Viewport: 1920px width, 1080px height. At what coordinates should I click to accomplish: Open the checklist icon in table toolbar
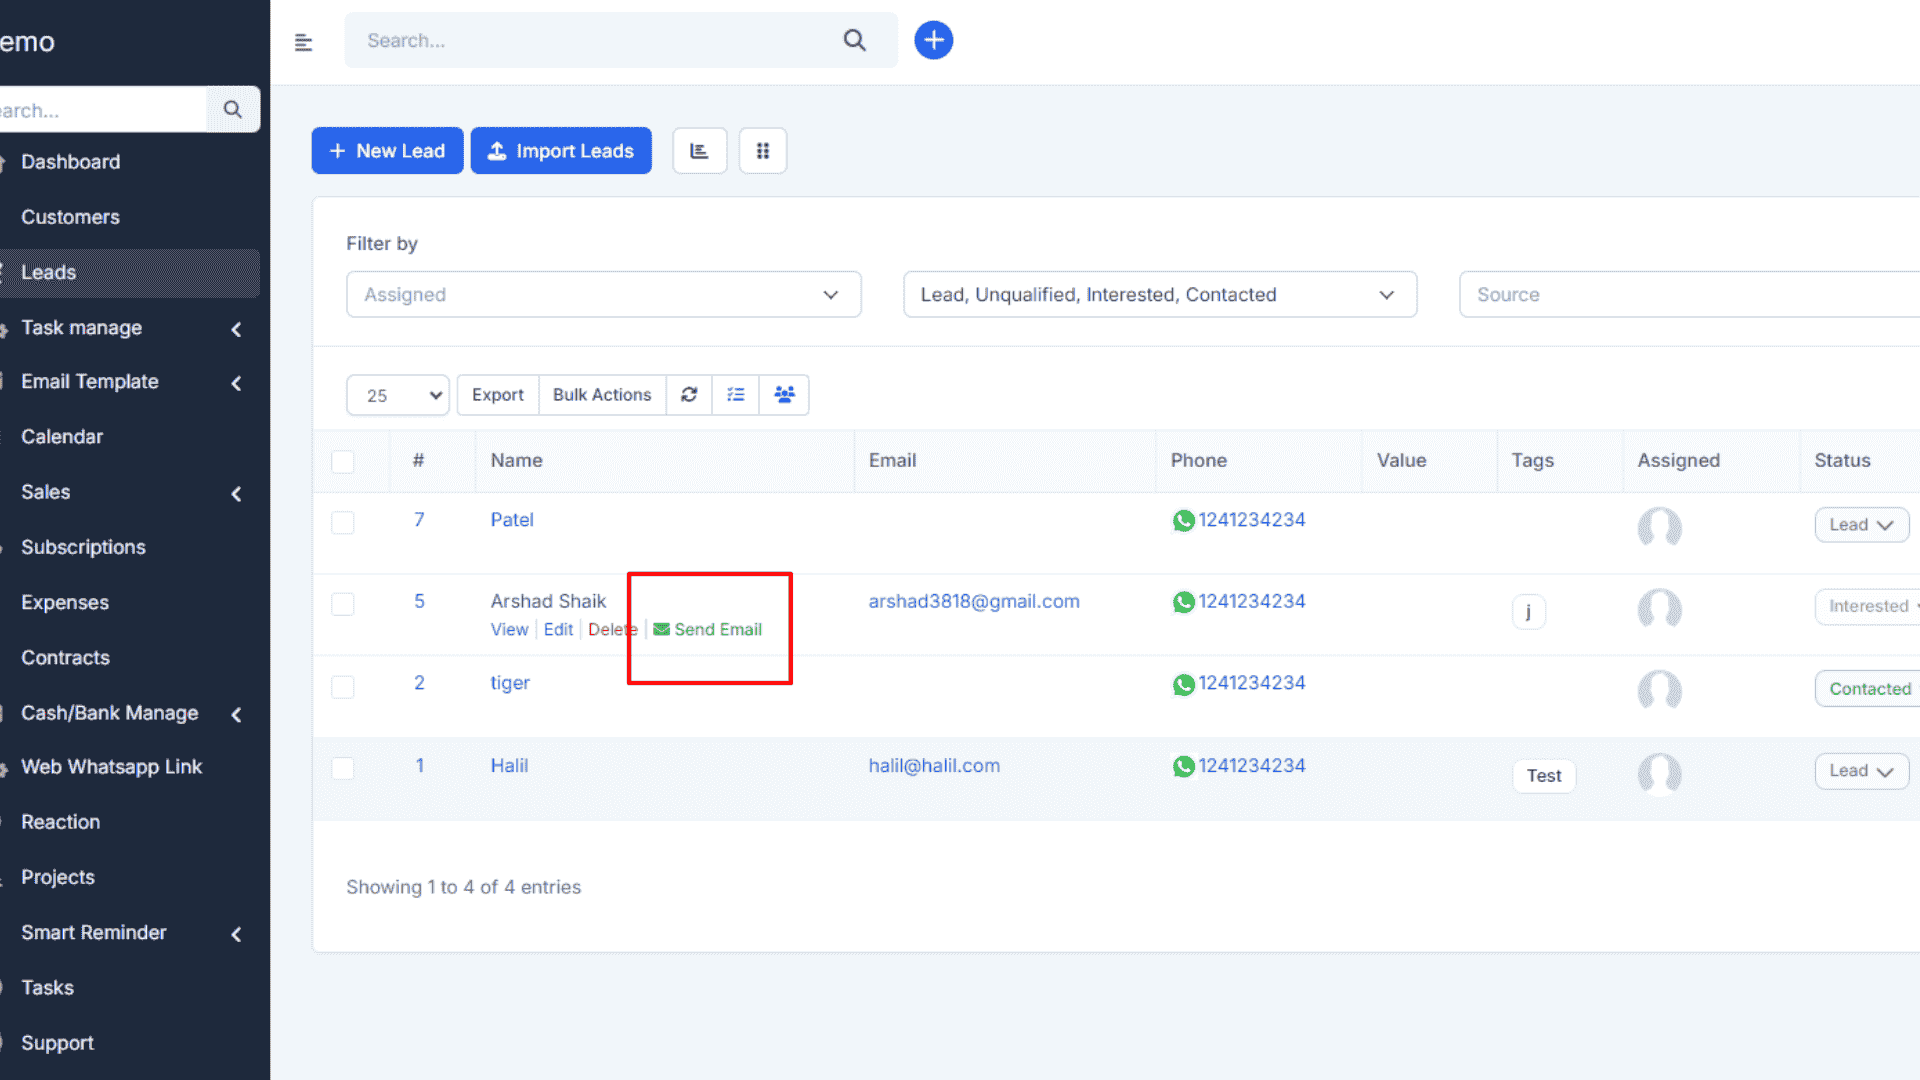736,395
